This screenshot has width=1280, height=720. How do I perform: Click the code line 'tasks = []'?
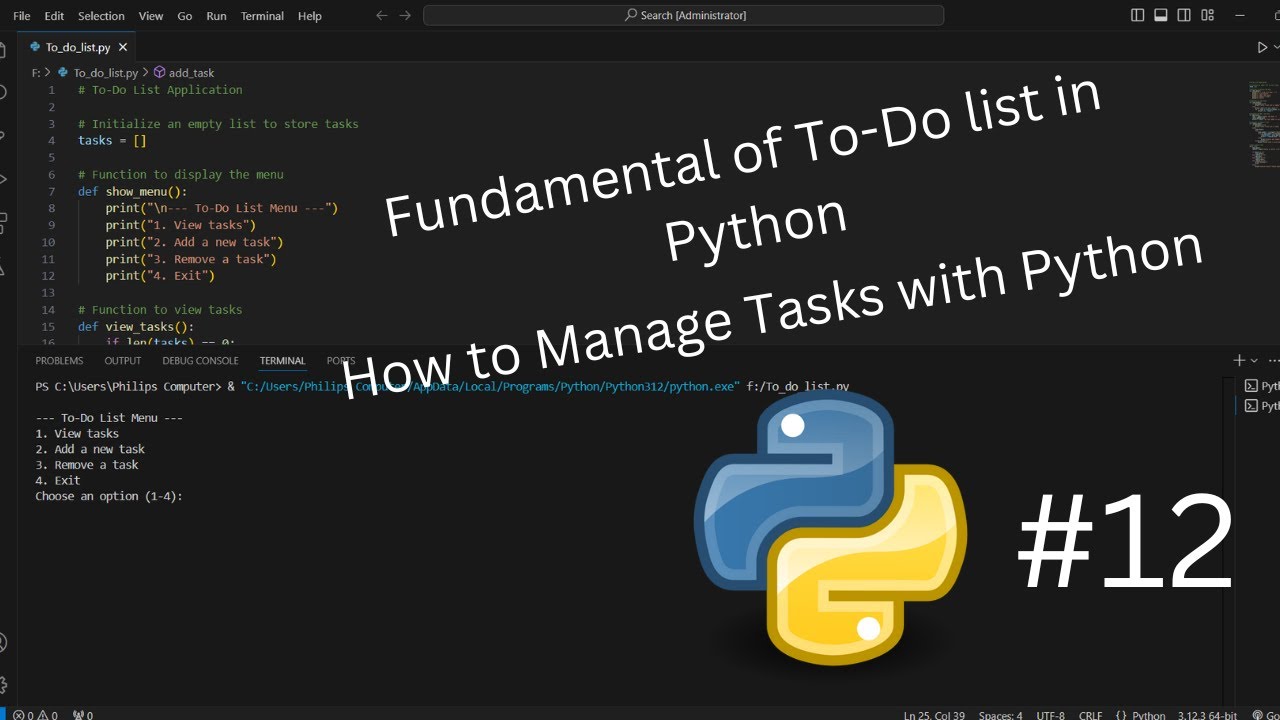(x=112, y=140)
